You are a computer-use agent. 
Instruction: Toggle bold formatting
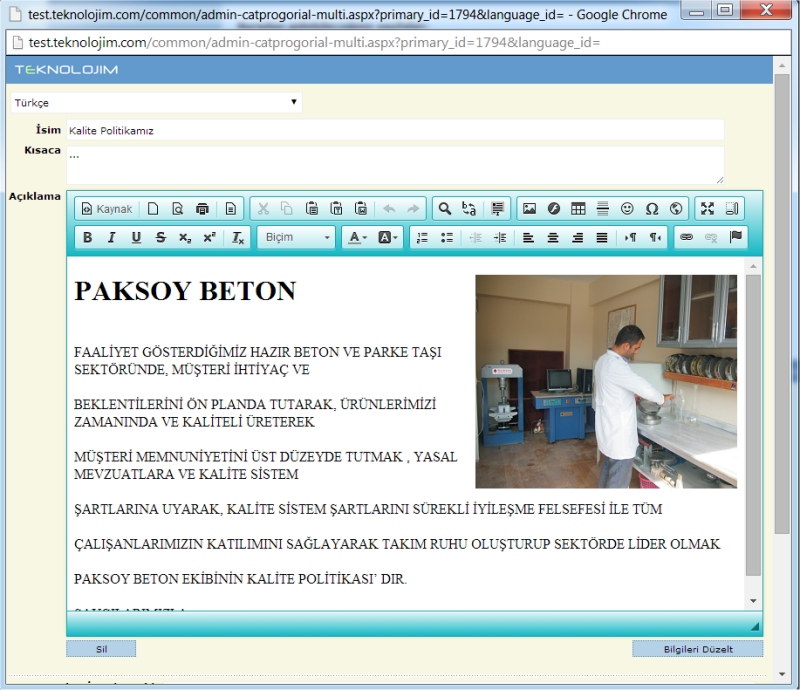88,237
